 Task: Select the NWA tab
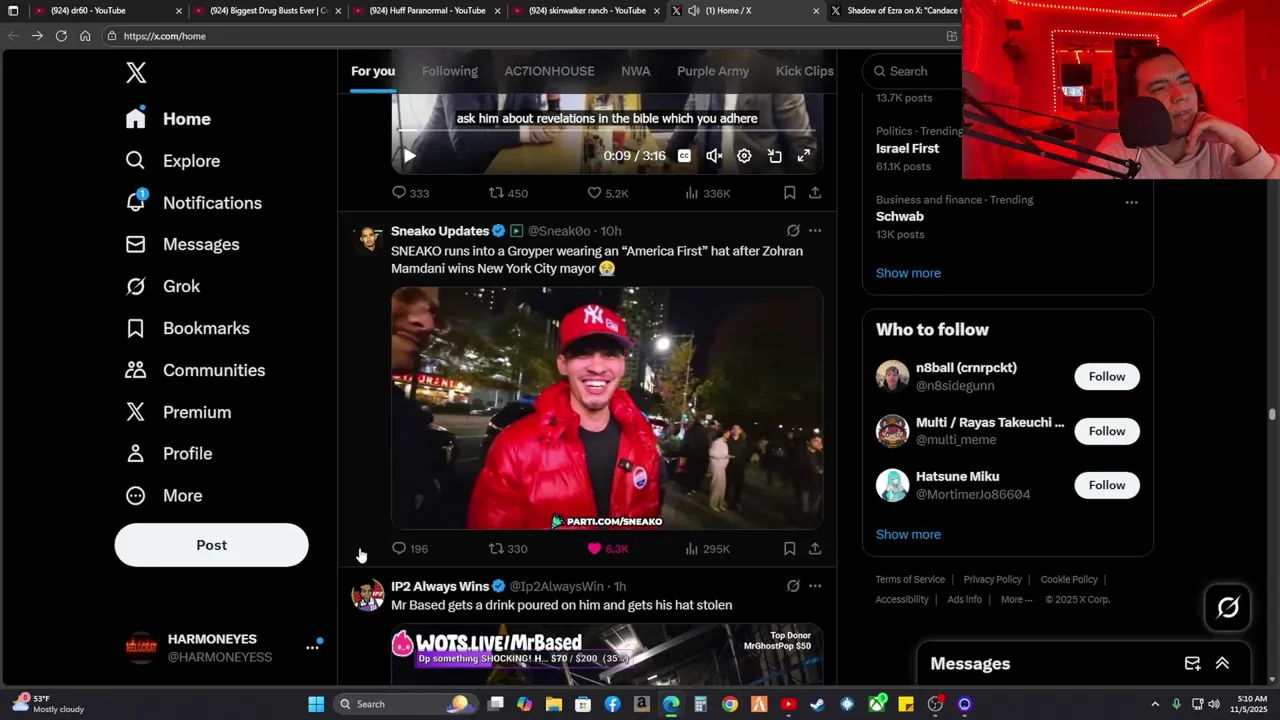636,71
